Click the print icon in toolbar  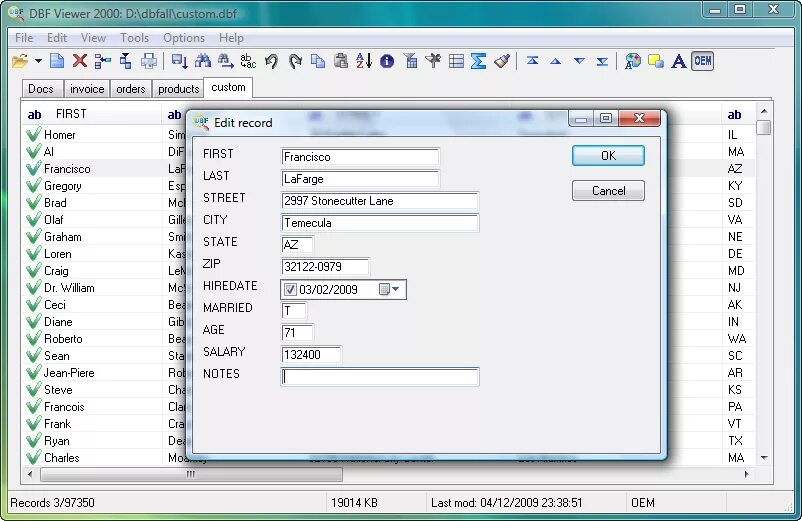[x=149, y=61]
